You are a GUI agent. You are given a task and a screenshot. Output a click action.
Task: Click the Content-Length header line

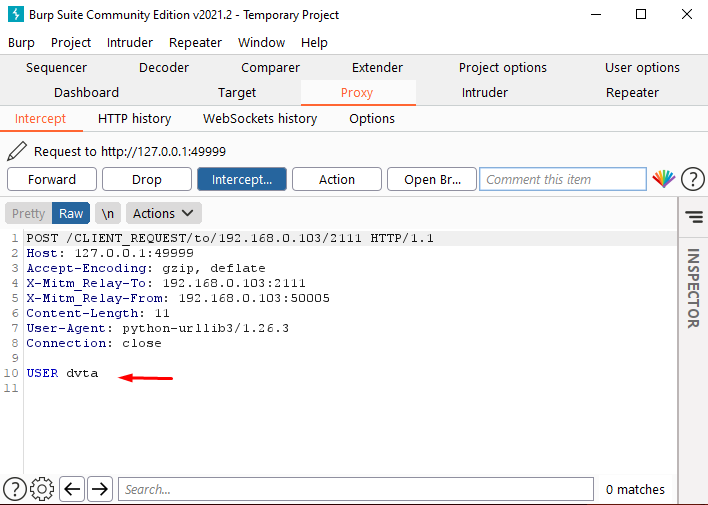[98, 313]
